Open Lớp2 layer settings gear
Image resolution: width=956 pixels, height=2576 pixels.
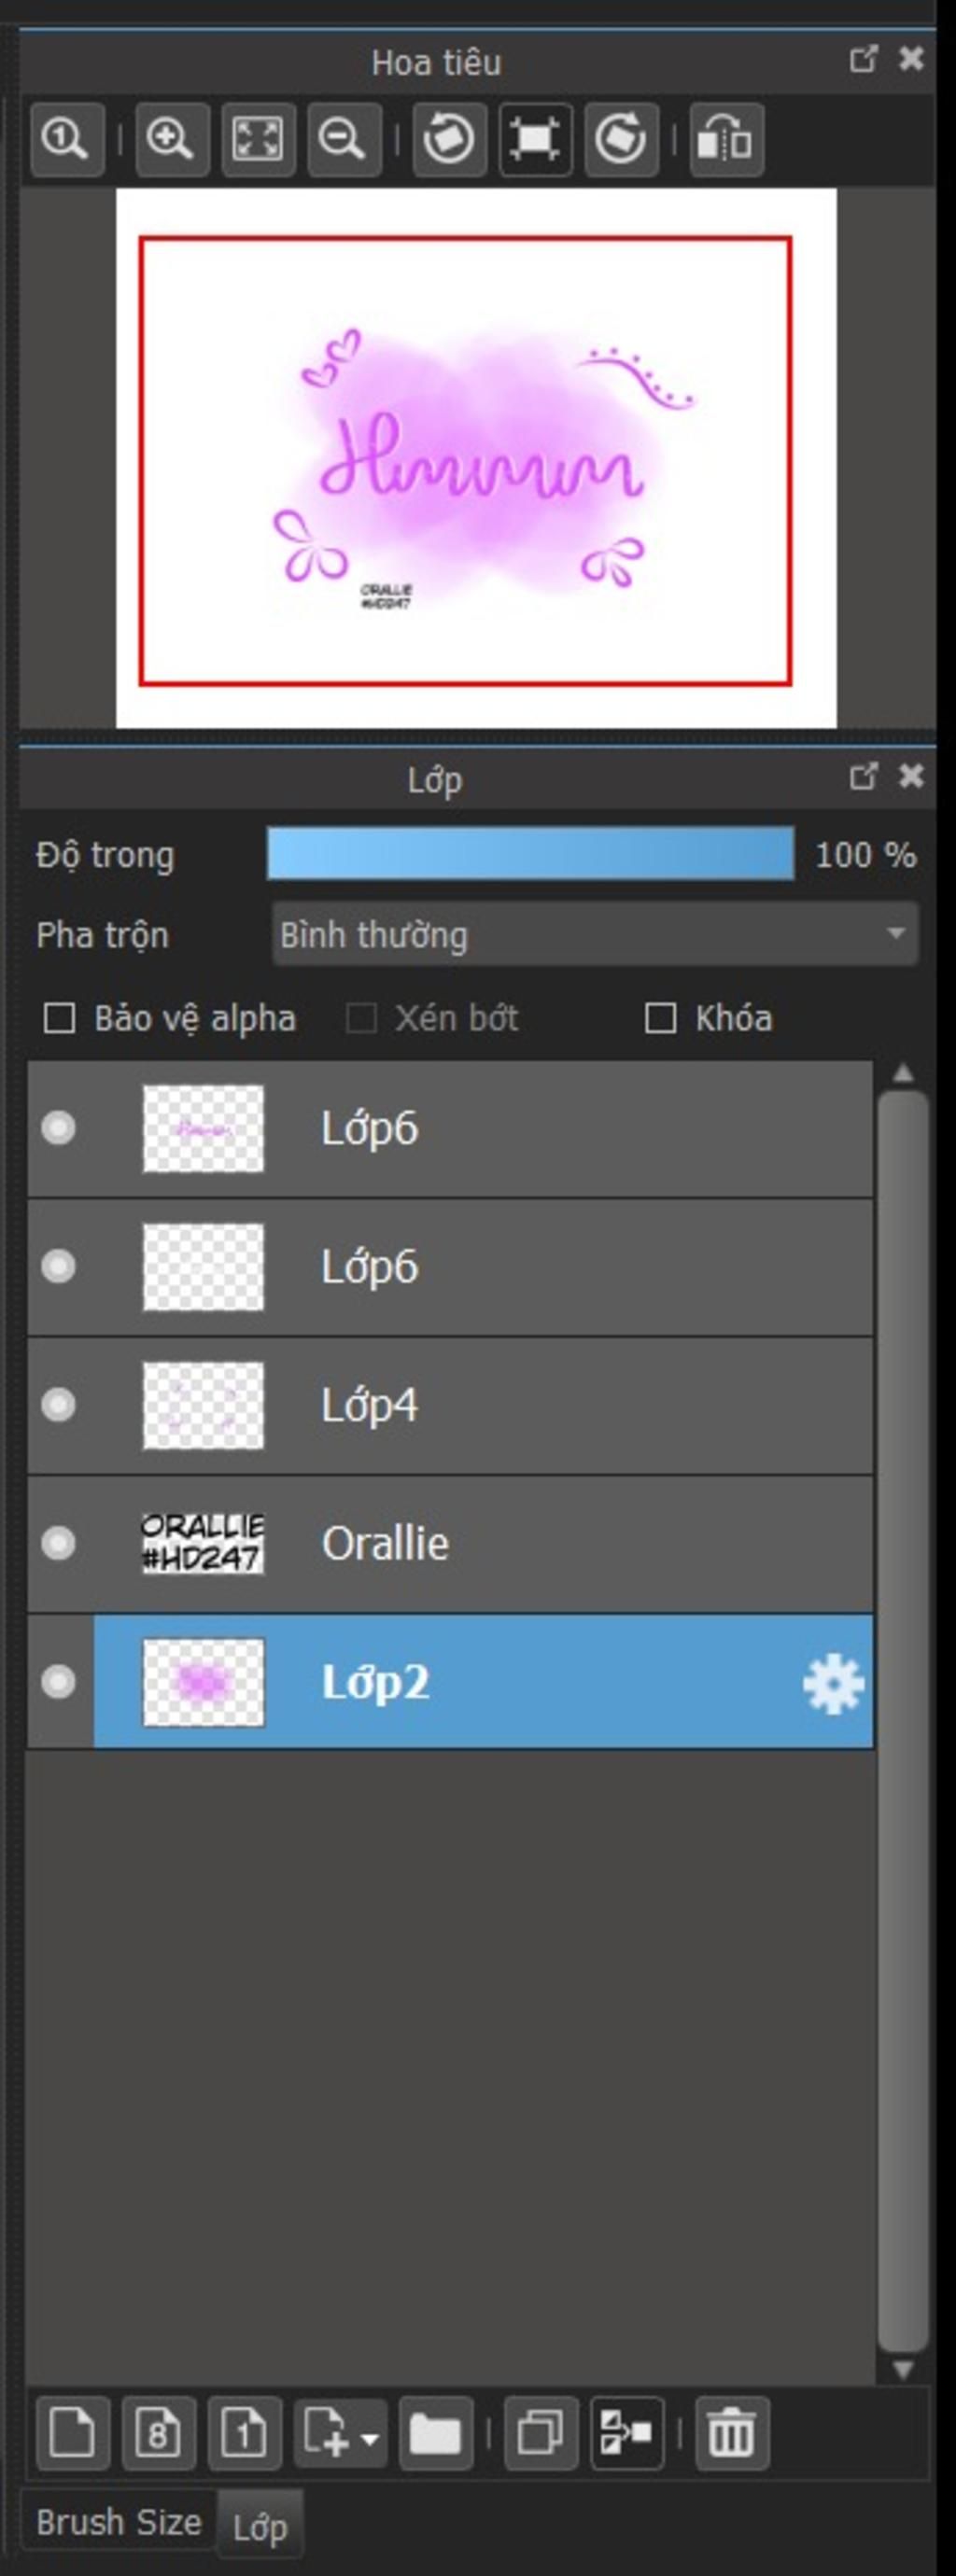point(833,1683)
